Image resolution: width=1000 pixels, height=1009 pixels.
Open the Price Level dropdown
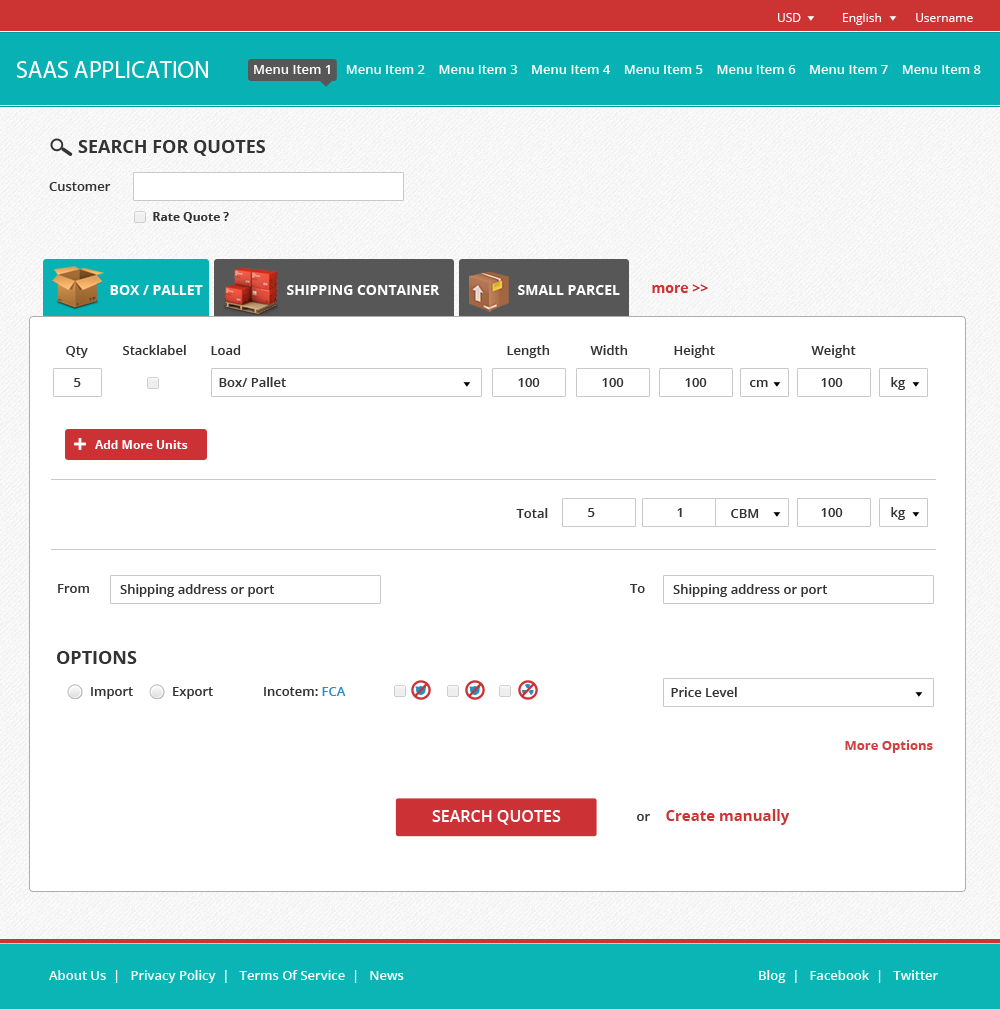pyautogui.click(x=797, y=692)
